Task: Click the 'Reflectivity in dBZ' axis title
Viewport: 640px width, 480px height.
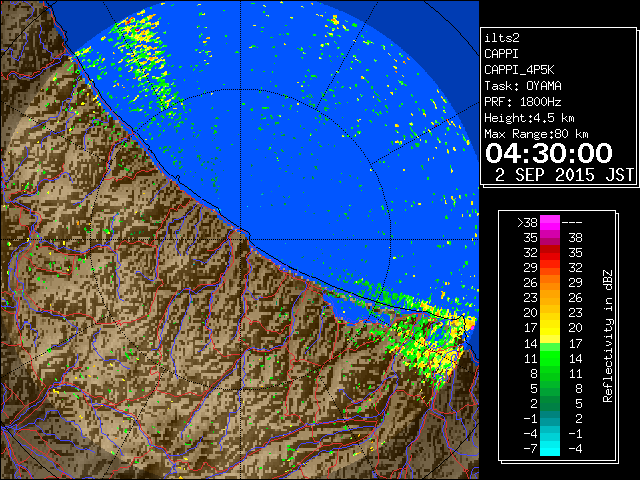Action: (x=608, y=336)
